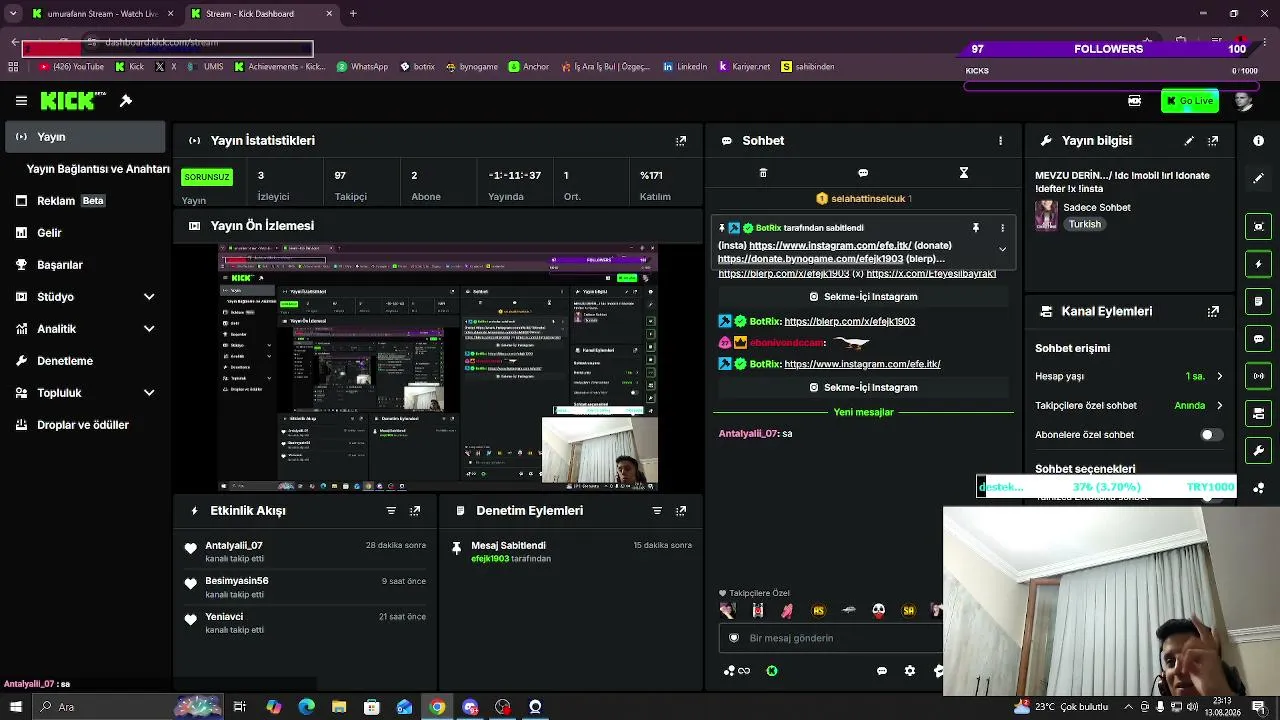Toggle lightning activity feed panel button
Viewport: 1280px width, 720px height.
(x=1259, y=264)
